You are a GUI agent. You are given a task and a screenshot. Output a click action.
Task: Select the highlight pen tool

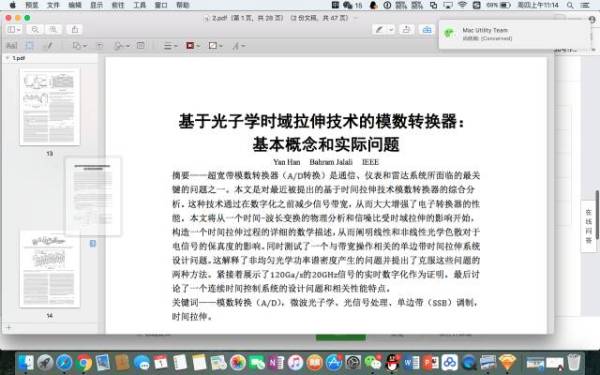[x=379, y=29]
